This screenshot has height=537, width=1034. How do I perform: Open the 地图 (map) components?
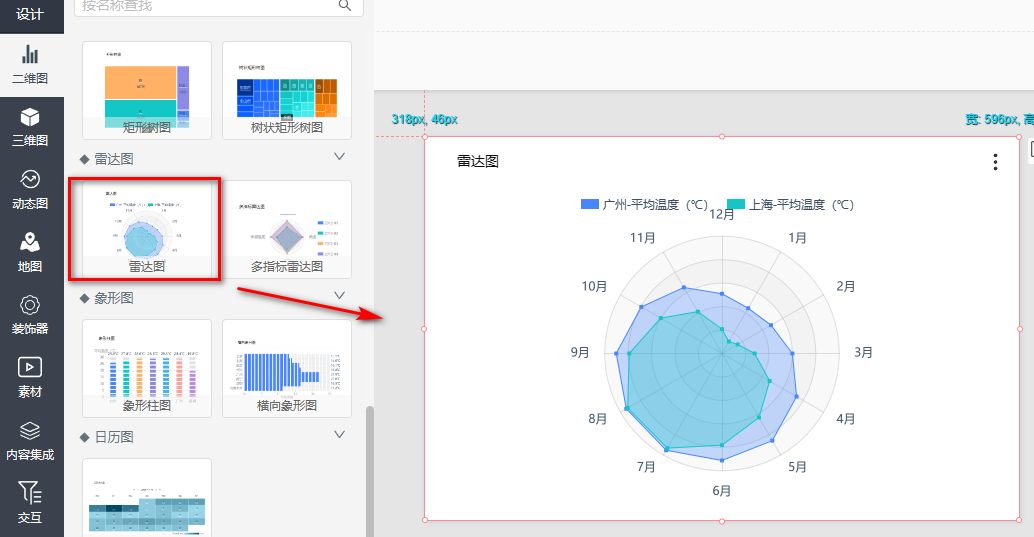tap(30, 252)
